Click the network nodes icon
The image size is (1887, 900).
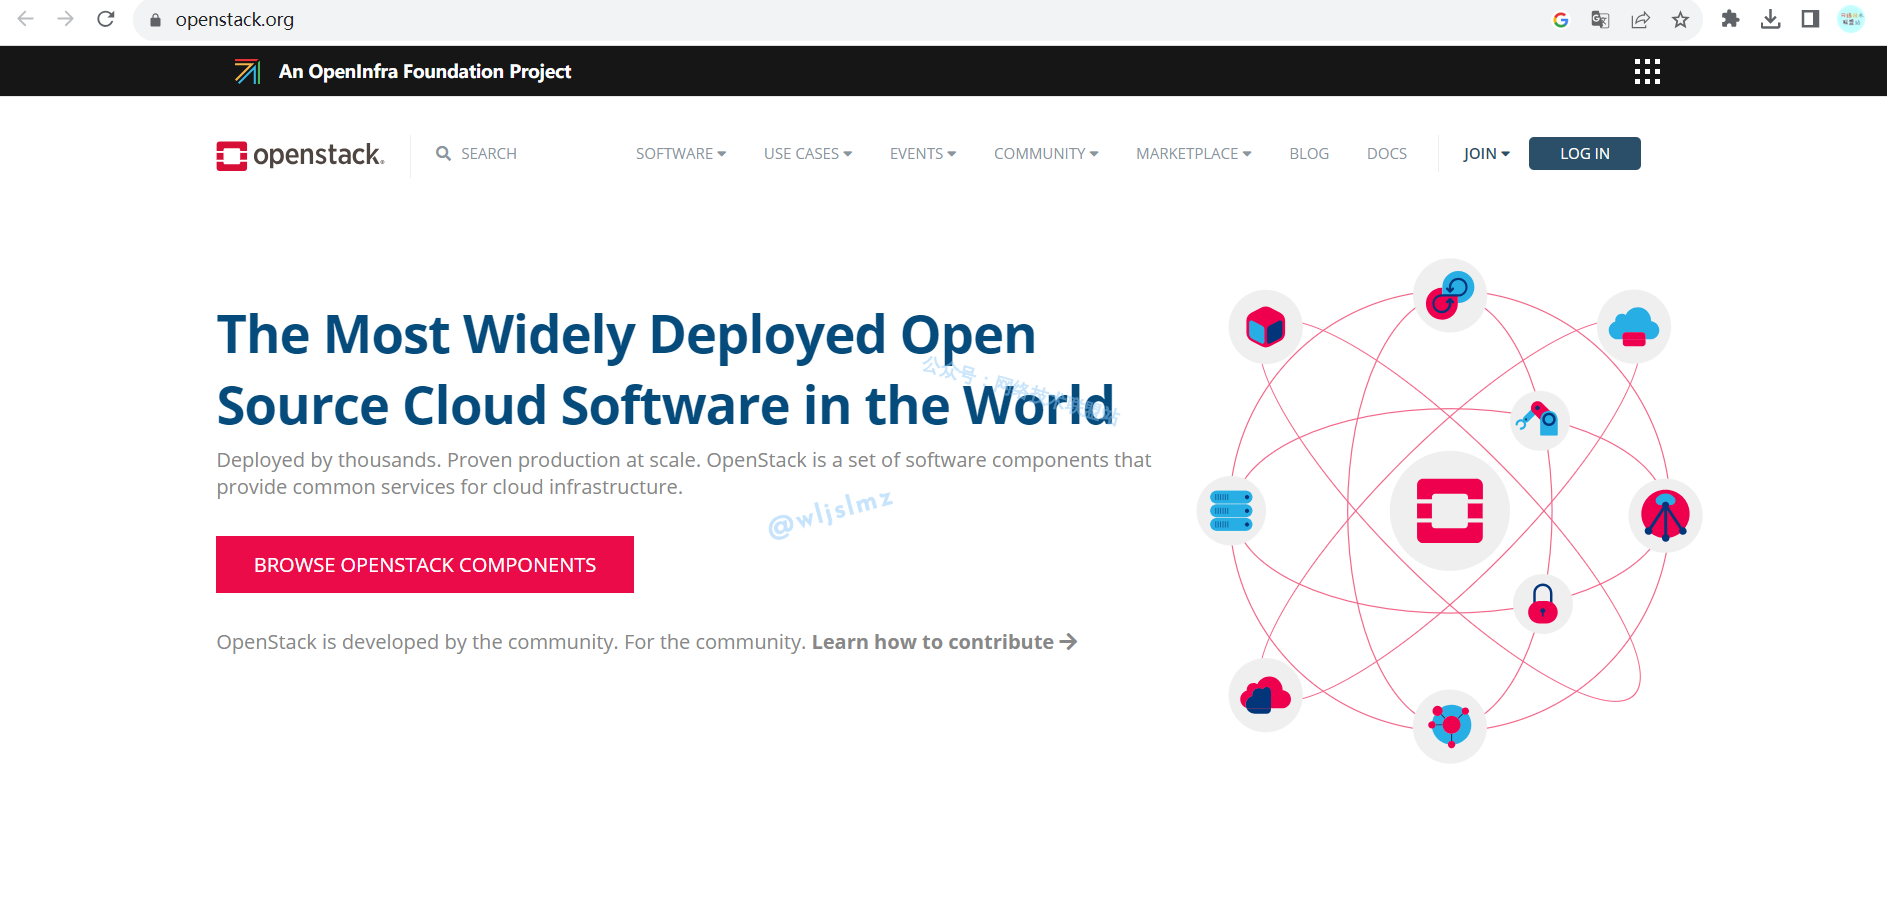point(1450,726)
